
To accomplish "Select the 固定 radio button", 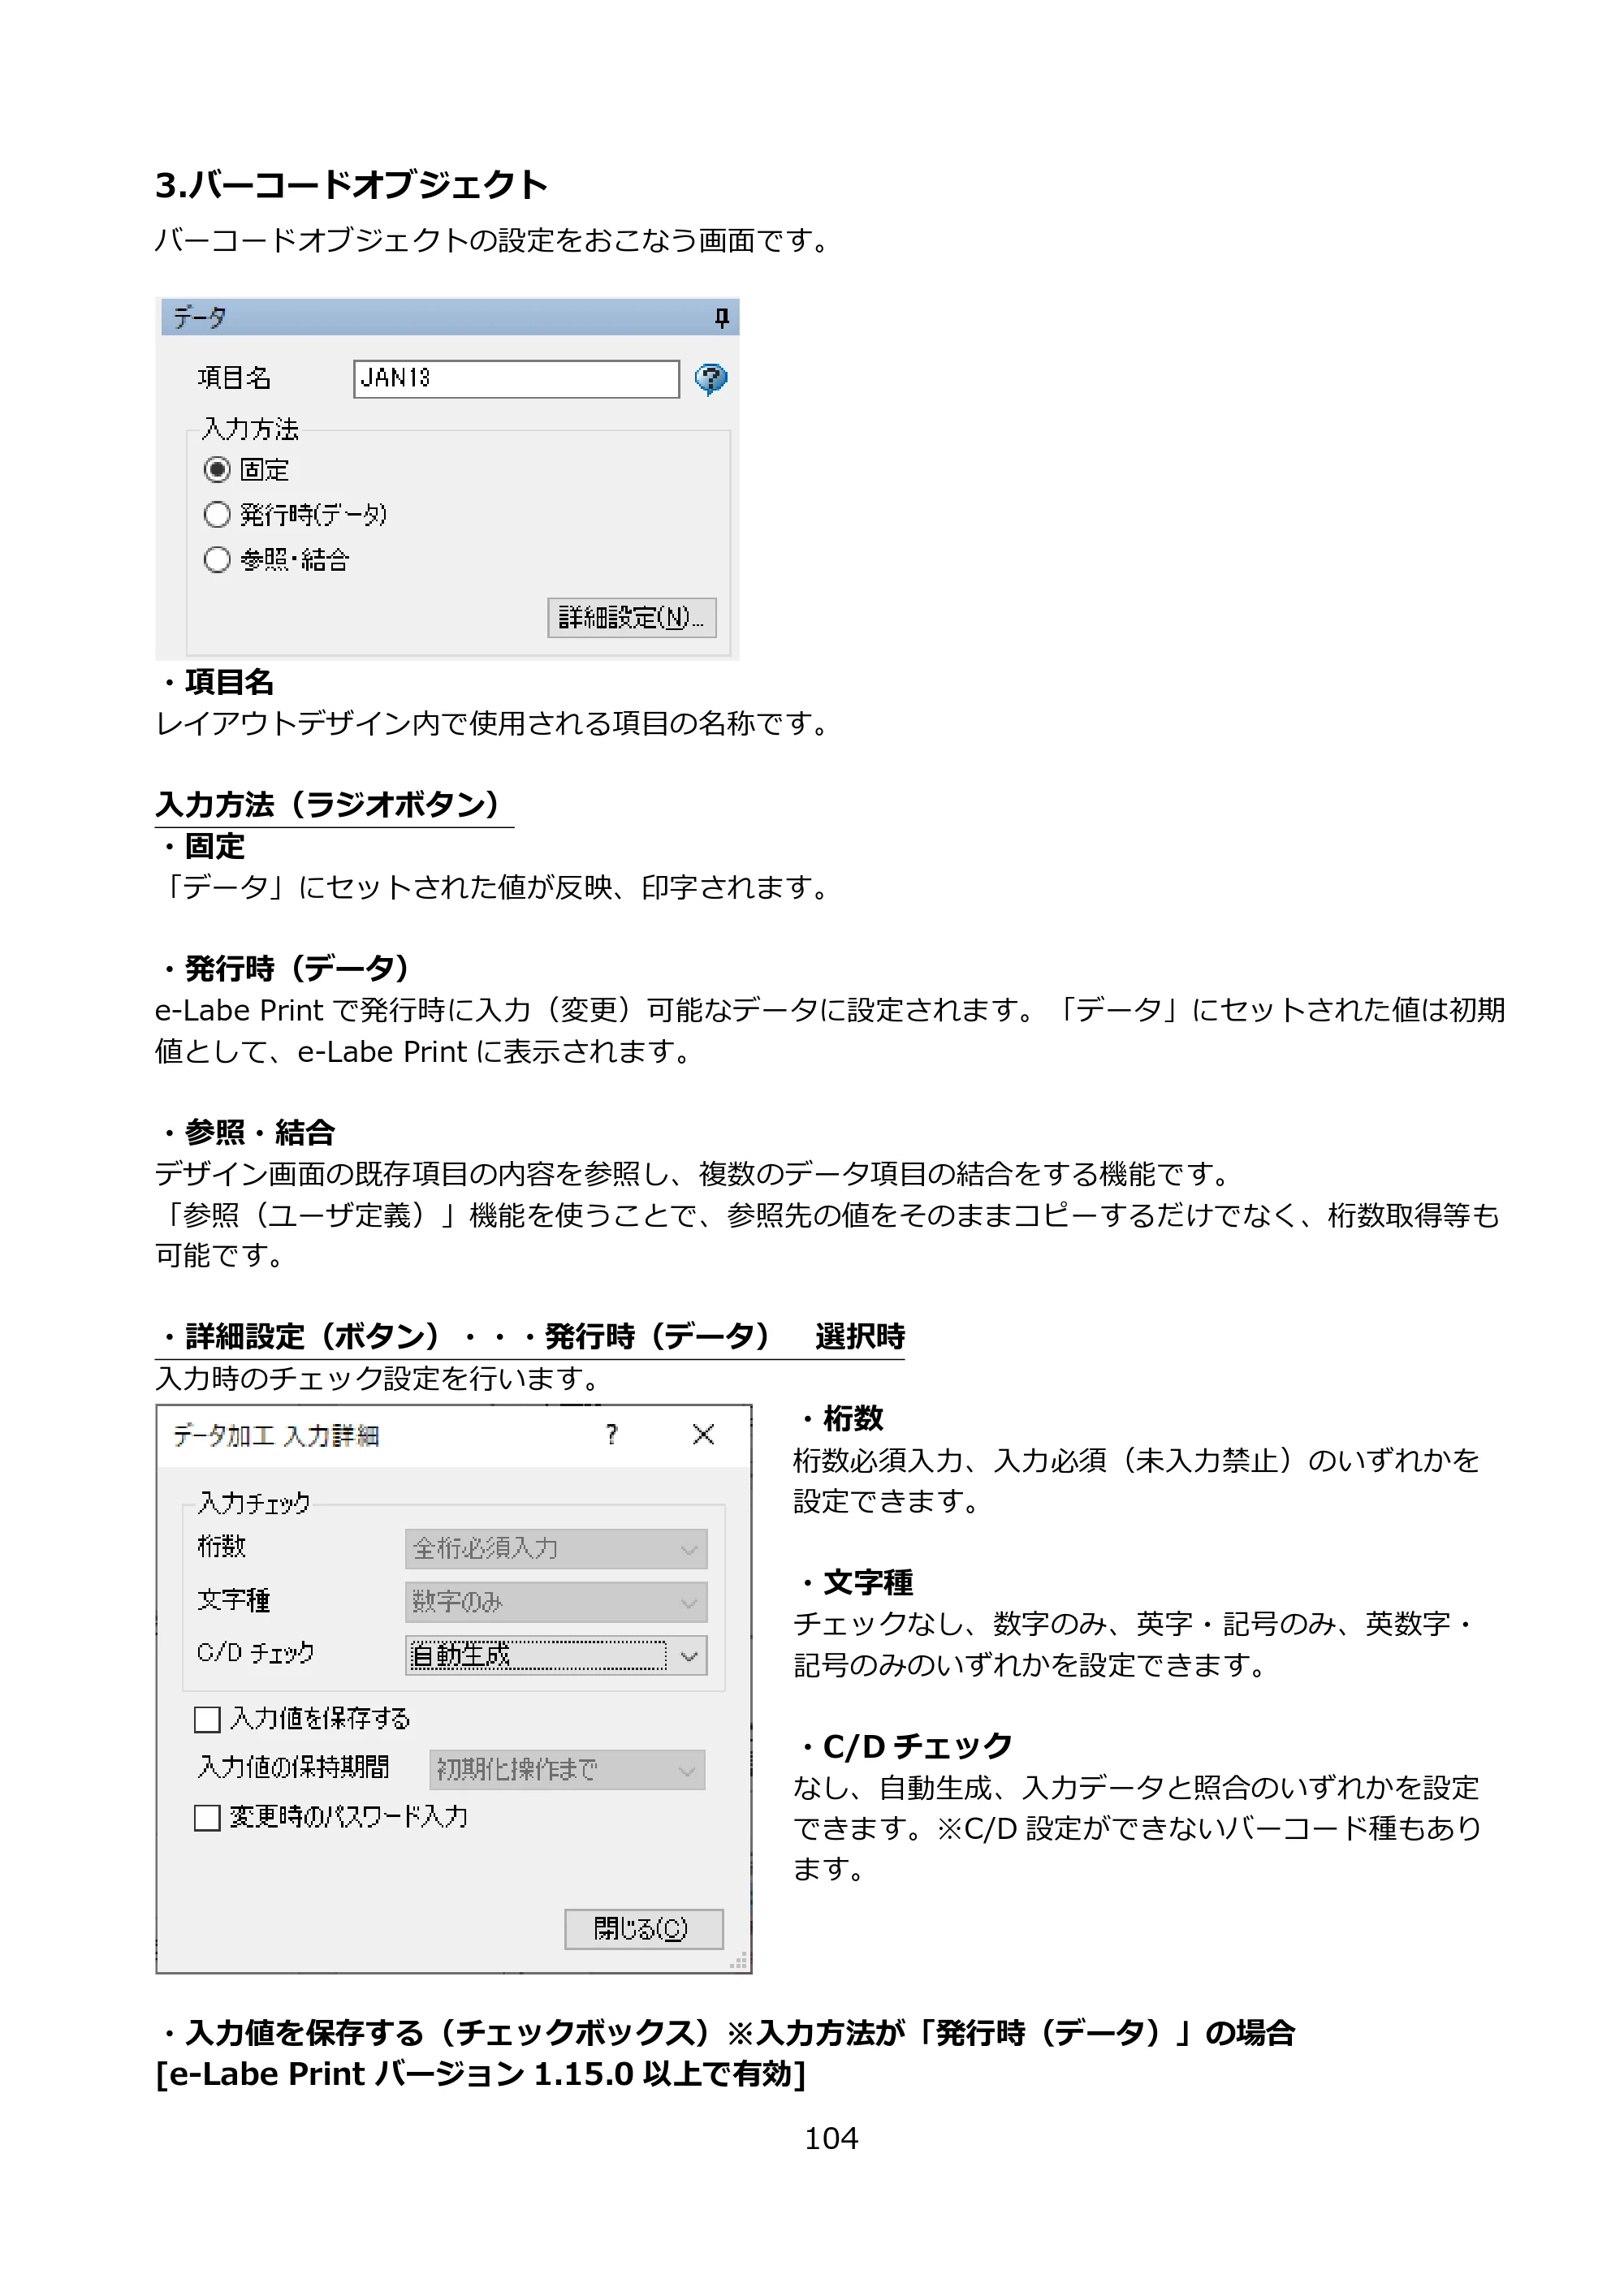I will [x=217, y=469].
